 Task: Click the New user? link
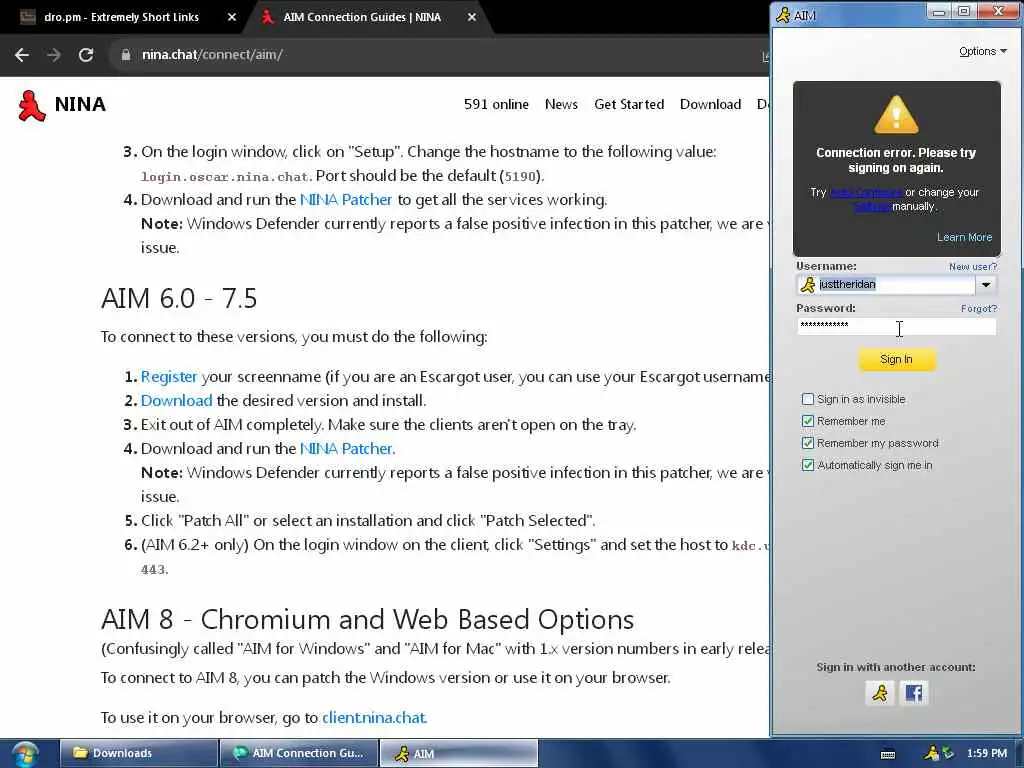pyautogui.click(x=972, y=266)
